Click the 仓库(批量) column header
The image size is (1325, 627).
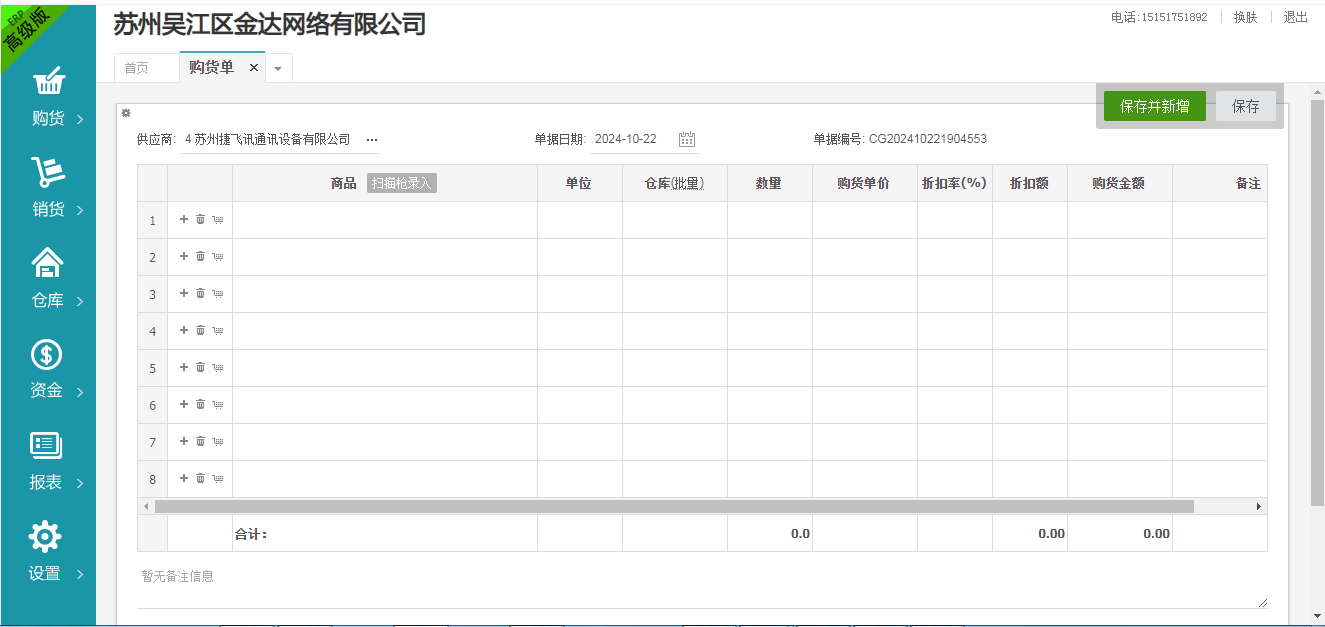(x=674, y=184)
